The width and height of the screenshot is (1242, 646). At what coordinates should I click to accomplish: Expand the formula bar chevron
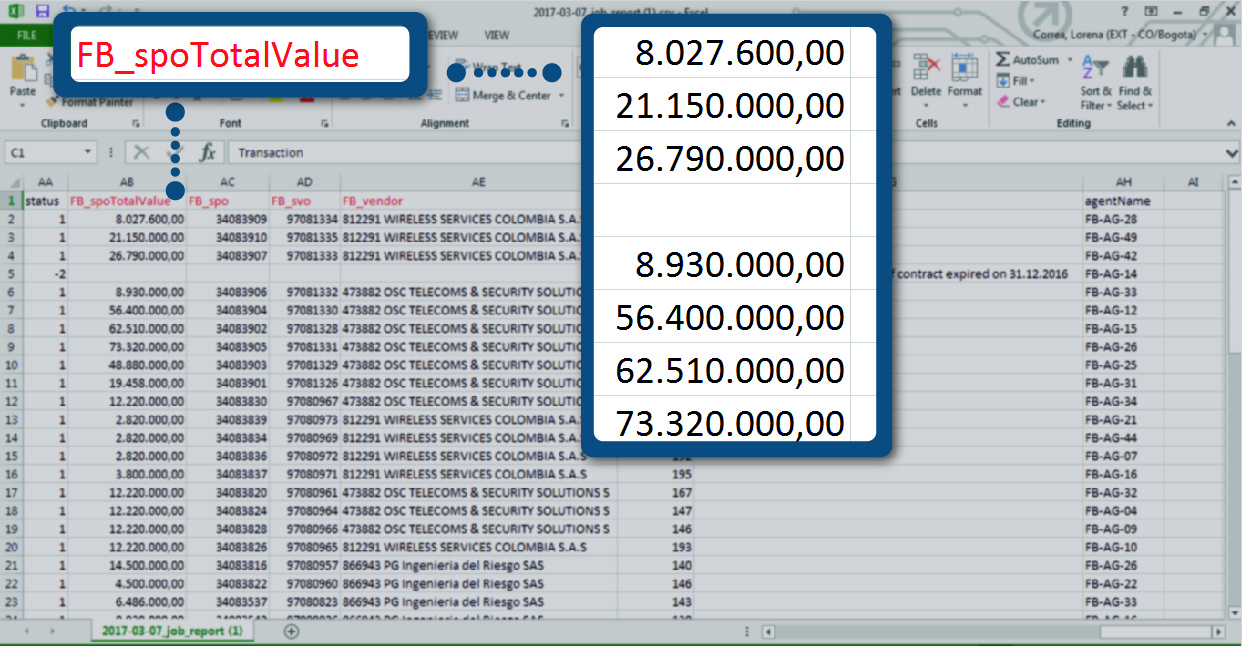(x=1232, y=153)
